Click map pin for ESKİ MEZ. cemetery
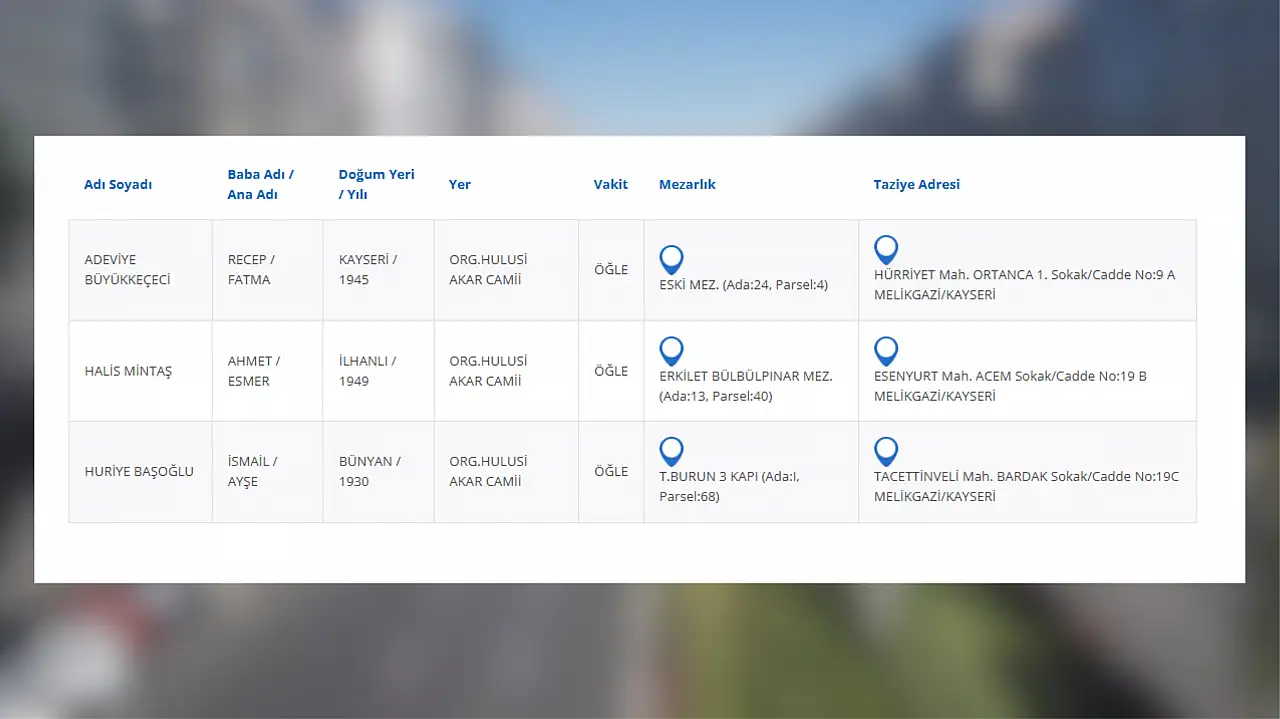 point(671,259)
